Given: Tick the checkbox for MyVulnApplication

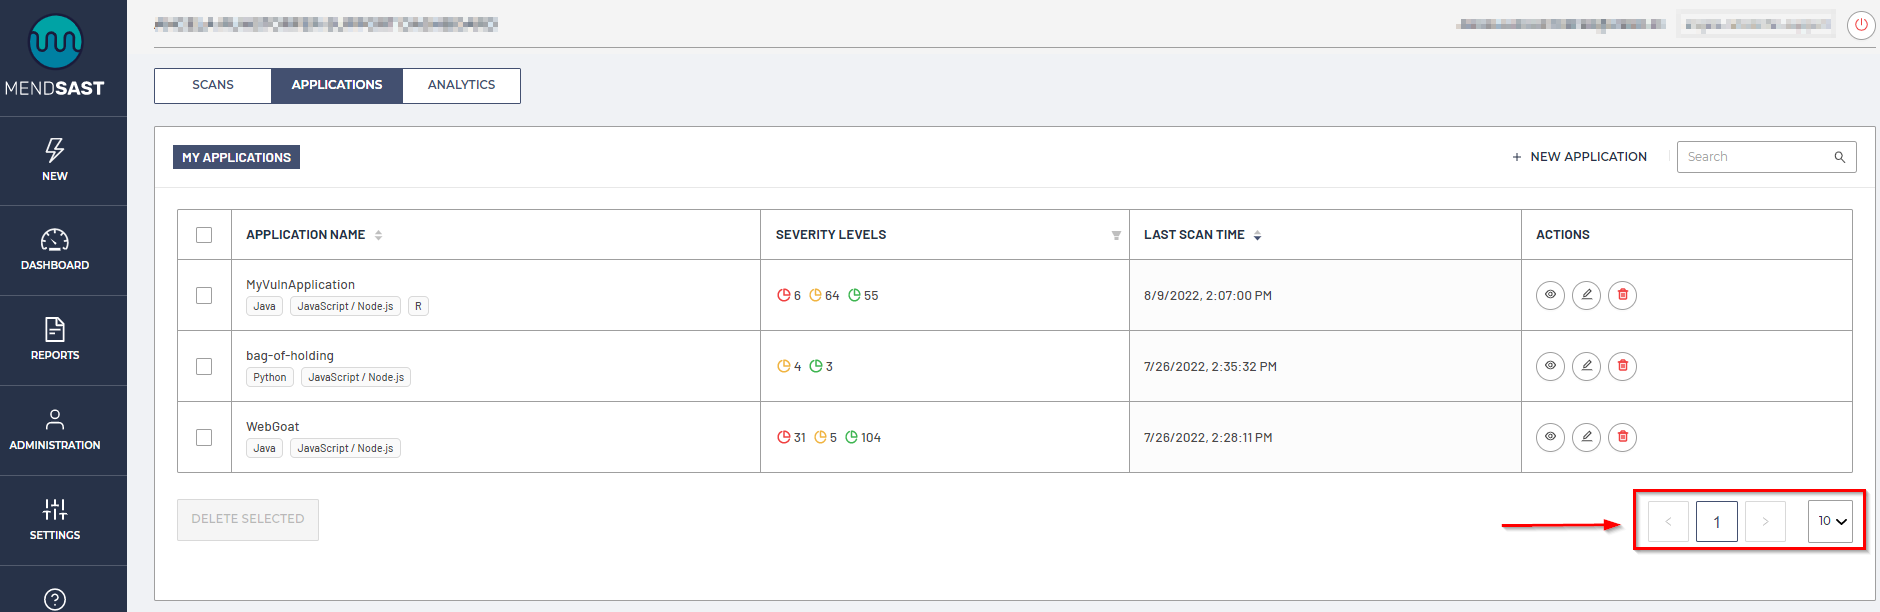Looking at the screenshot, I should click(204, 295).
